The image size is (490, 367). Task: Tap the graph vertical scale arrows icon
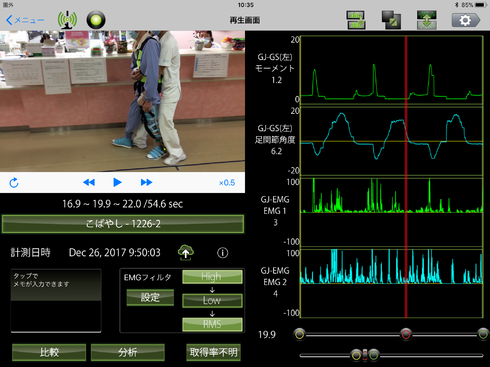[427, 20]
